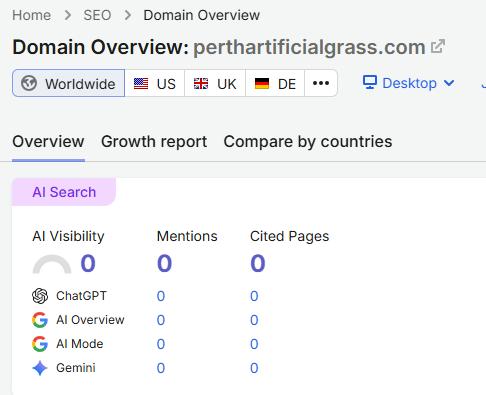Open AI Overview mentions count
Viewport: 486px width, 395px height.
tap(161, 320)
